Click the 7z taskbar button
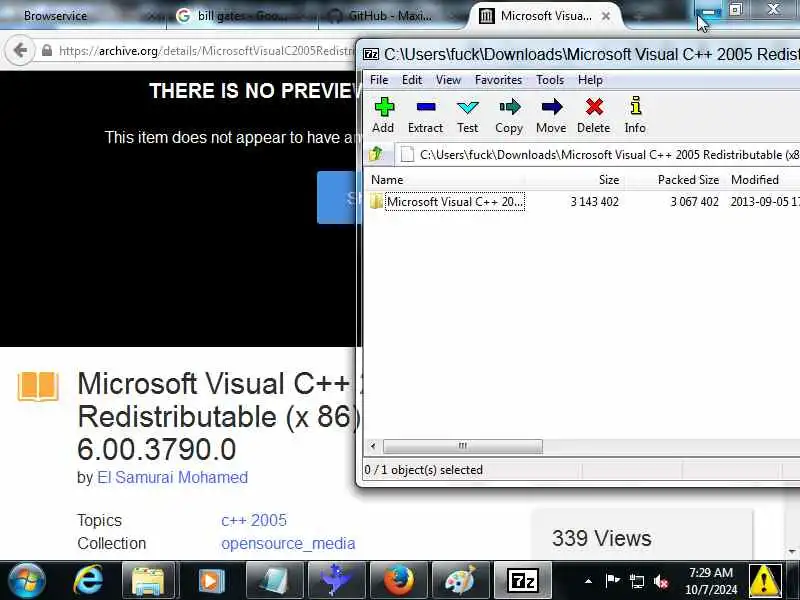This screenshot has height=600, width=800. [523, 581]
